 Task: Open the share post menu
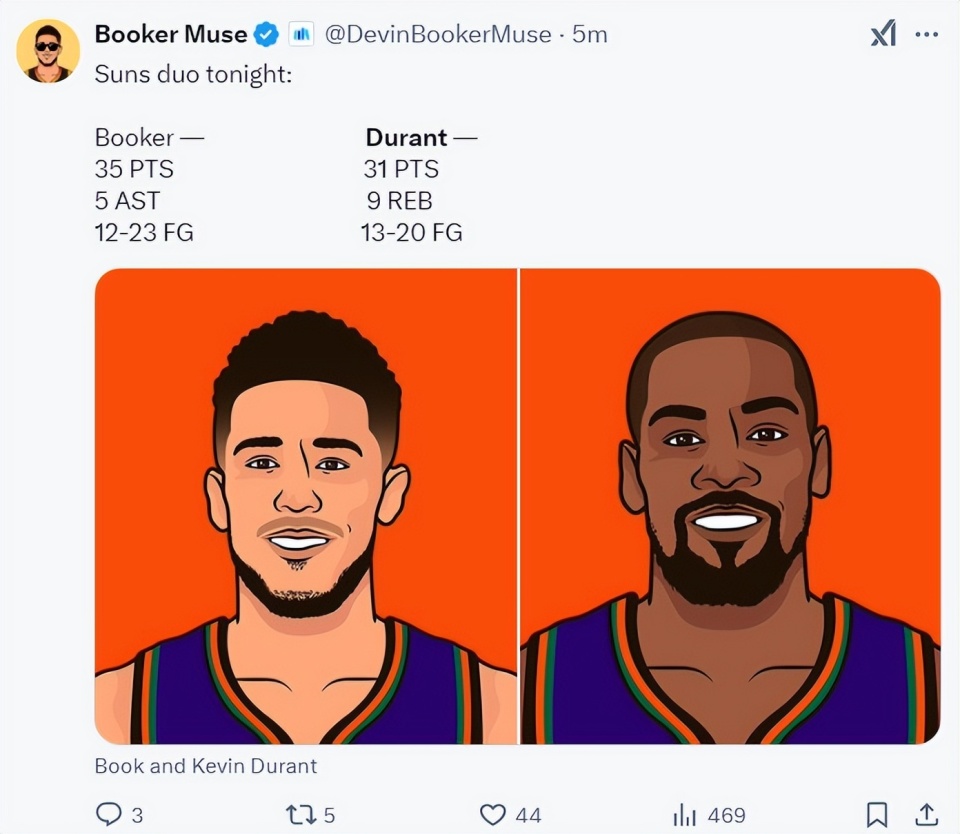pos(927,815)
